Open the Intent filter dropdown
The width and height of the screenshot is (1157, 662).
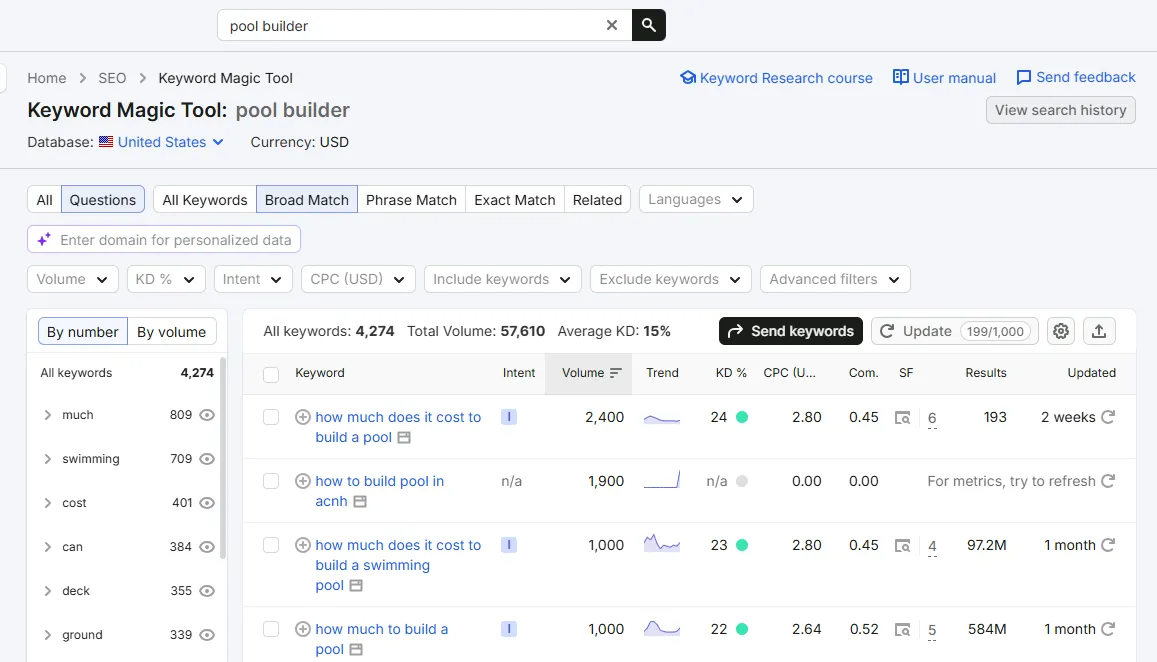tap(252, 279)
